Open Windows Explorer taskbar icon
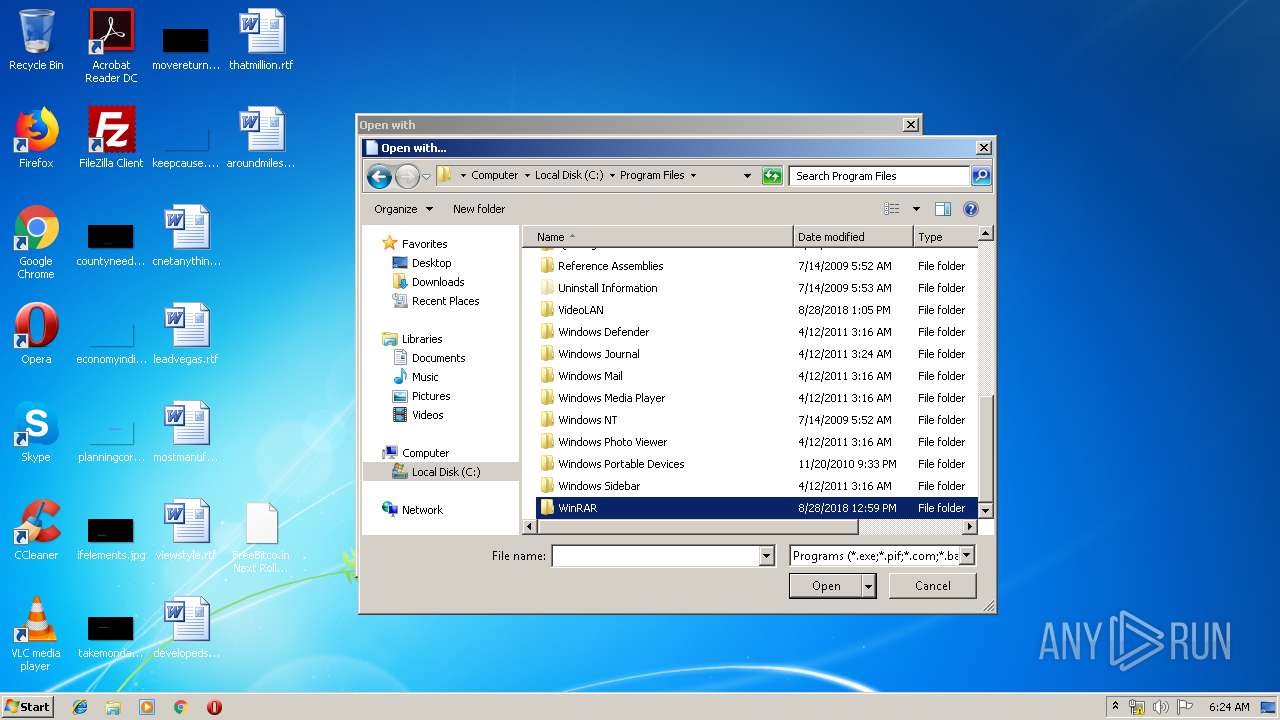The width and height of the screenshot is (1280, 720). click(x=113, y=707)
